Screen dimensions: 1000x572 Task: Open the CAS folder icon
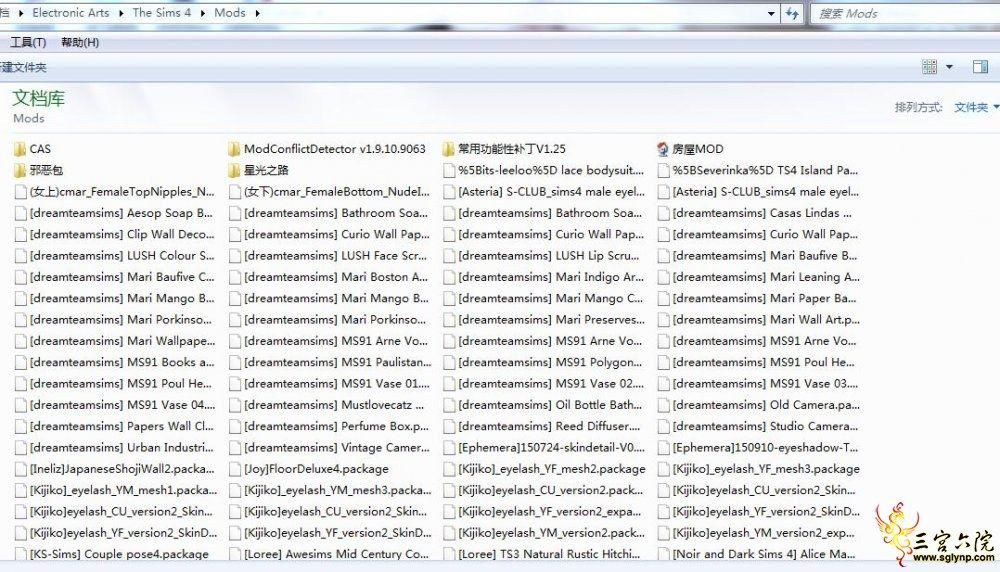[x=20, y=149]
